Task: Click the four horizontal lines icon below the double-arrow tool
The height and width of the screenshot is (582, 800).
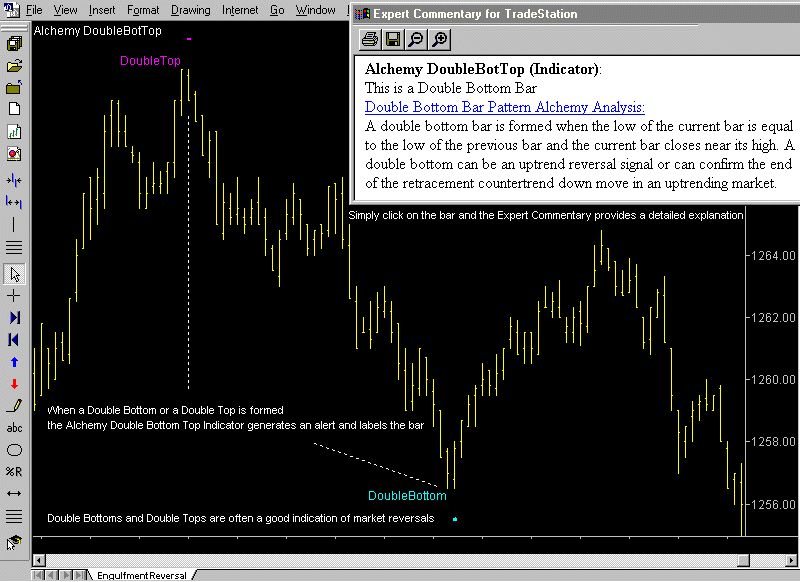Action: (14, 516)
